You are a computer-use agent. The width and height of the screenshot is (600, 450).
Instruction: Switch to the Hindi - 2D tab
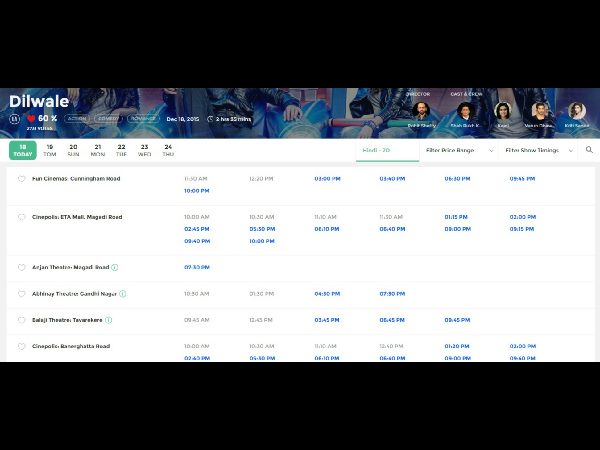387,150
